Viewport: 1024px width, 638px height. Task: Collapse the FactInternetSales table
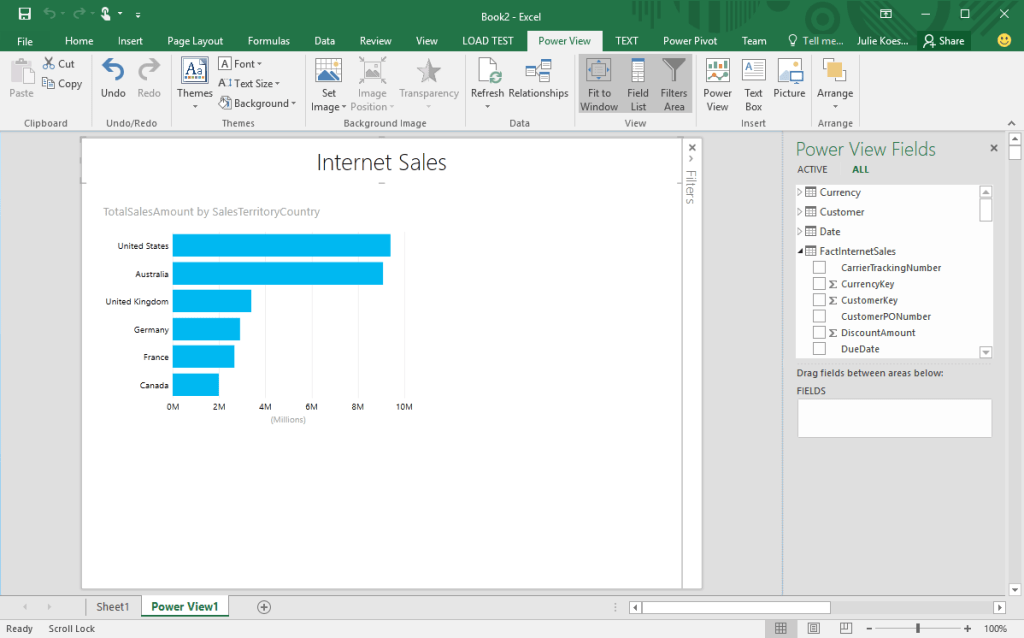pyautogui.click(x=800, y=251)
